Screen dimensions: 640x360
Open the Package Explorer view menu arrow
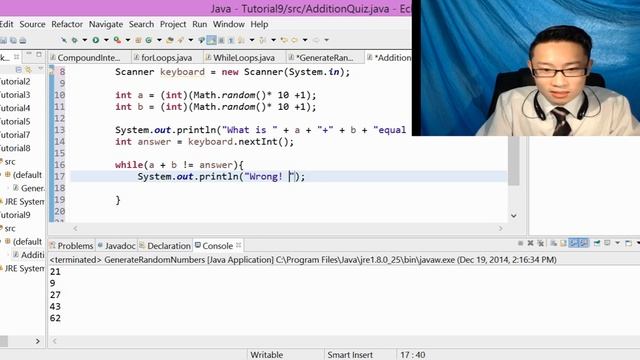click(40, 69)
